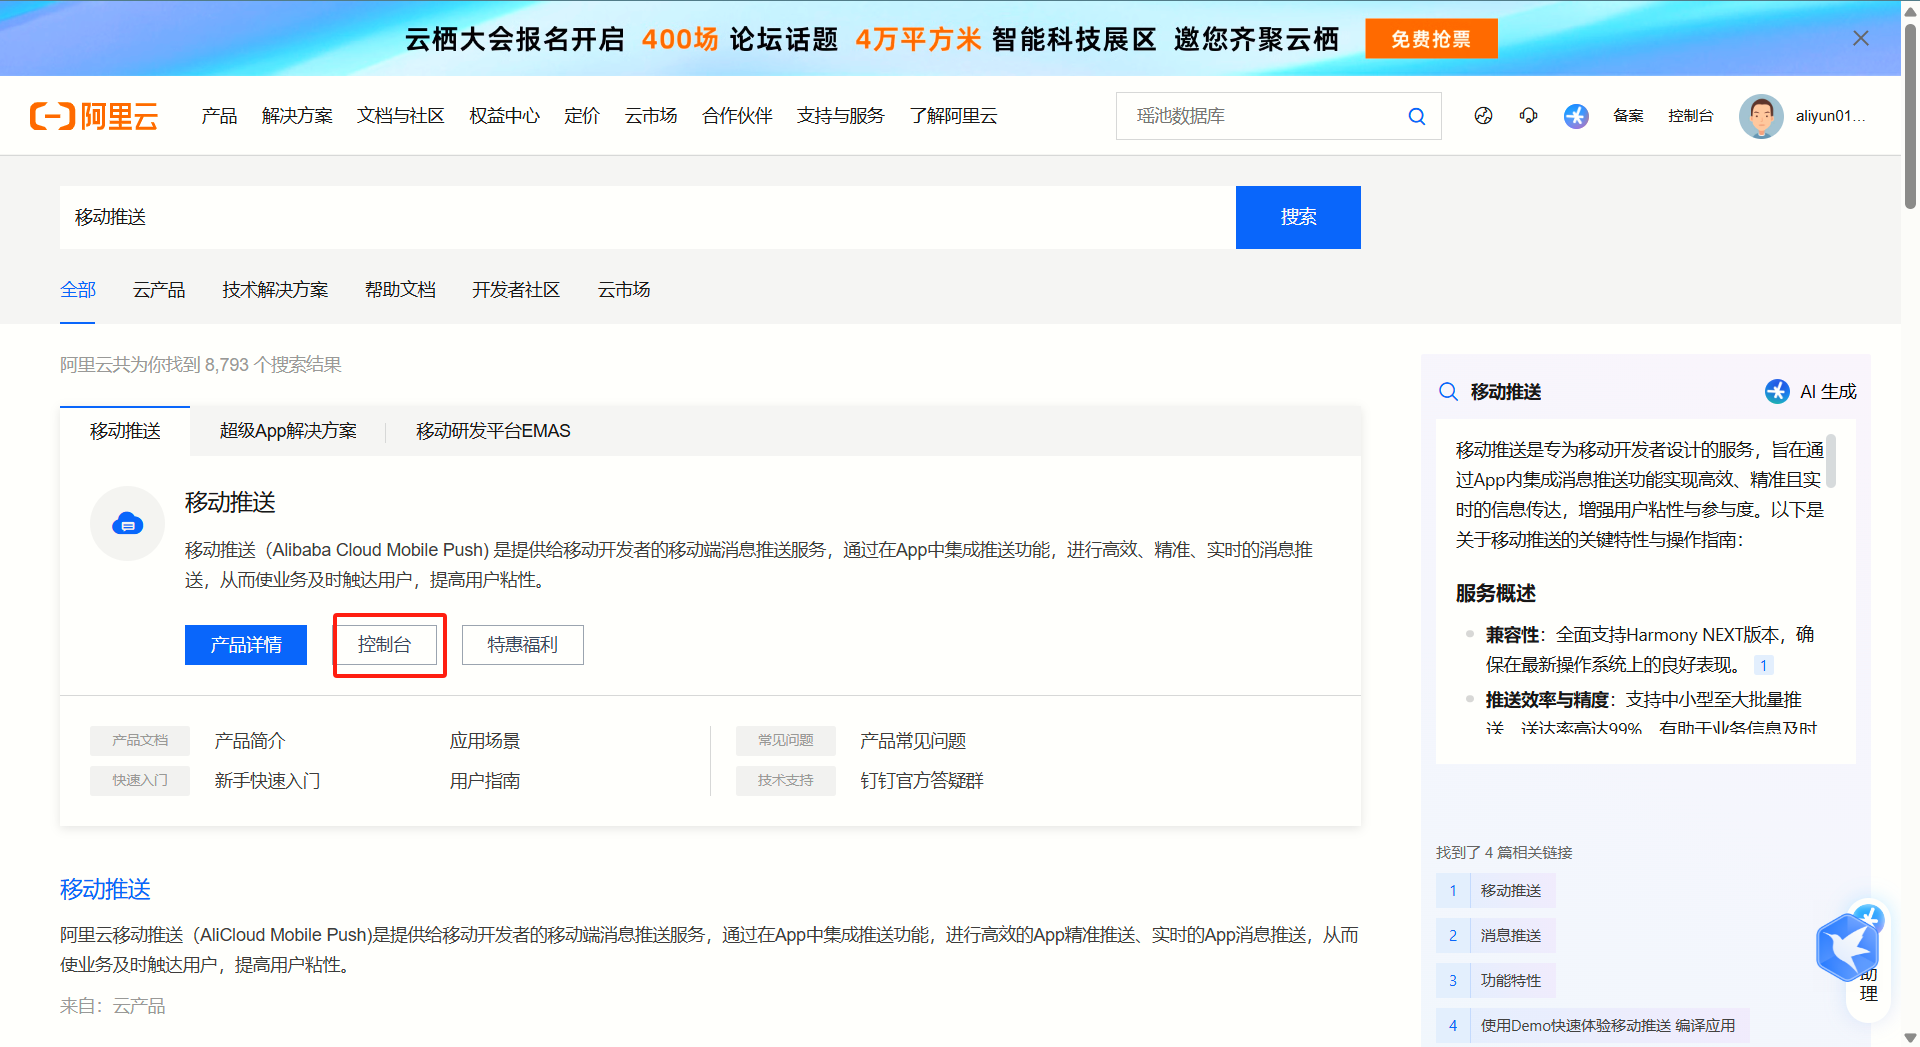This screenshot has width=1920, height=1047.
Task: Click the 控制台 button in product card
Action: 385,645
